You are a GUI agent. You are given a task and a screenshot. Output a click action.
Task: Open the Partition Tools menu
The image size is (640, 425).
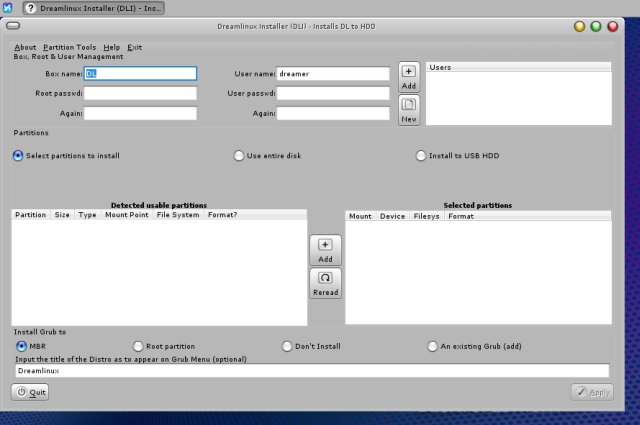(x=69, y=47)
